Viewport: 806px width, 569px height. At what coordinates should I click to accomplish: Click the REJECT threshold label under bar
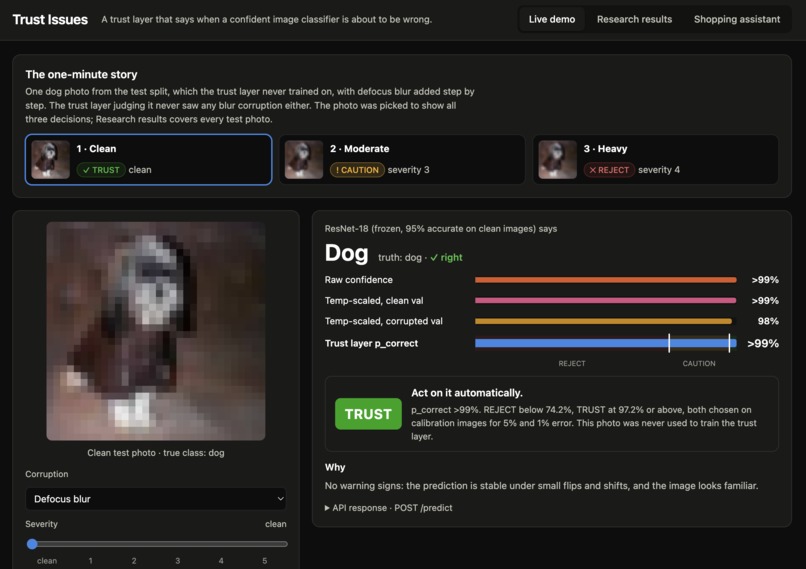(572, 363)
